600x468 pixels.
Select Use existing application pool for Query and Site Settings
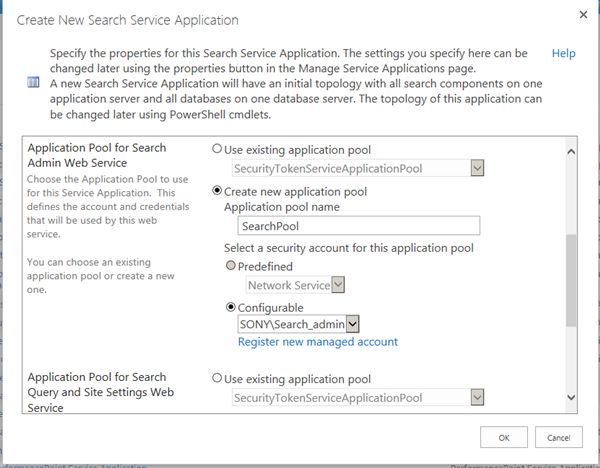(x=217, y=378)
